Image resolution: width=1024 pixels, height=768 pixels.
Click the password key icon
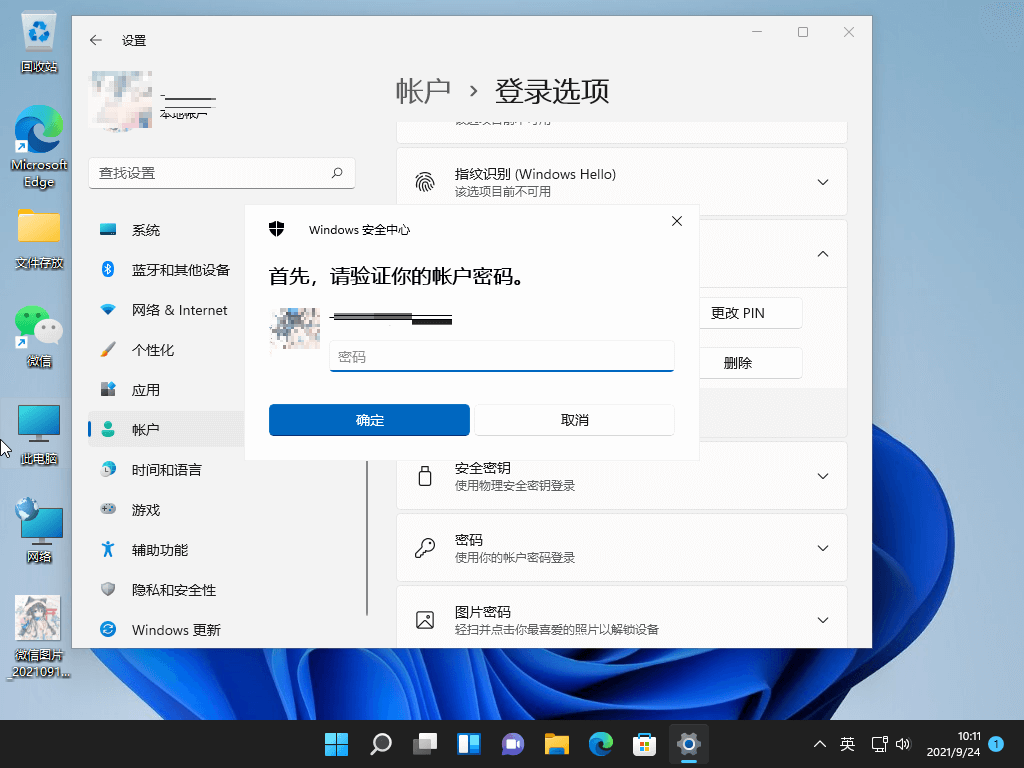pyautogui.click(x=424, y=547)
